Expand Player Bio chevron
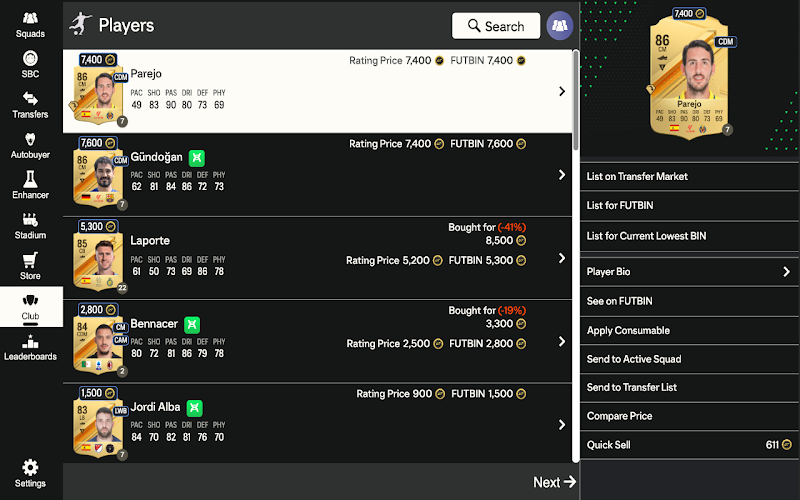800x500 pixels. coord(786,272)
